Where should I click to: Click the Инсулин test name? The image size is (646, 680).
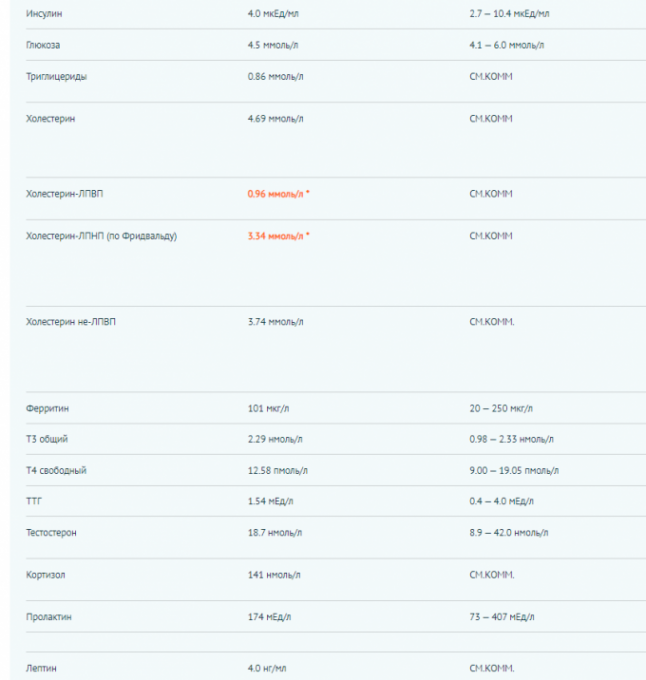click(44, 14)
